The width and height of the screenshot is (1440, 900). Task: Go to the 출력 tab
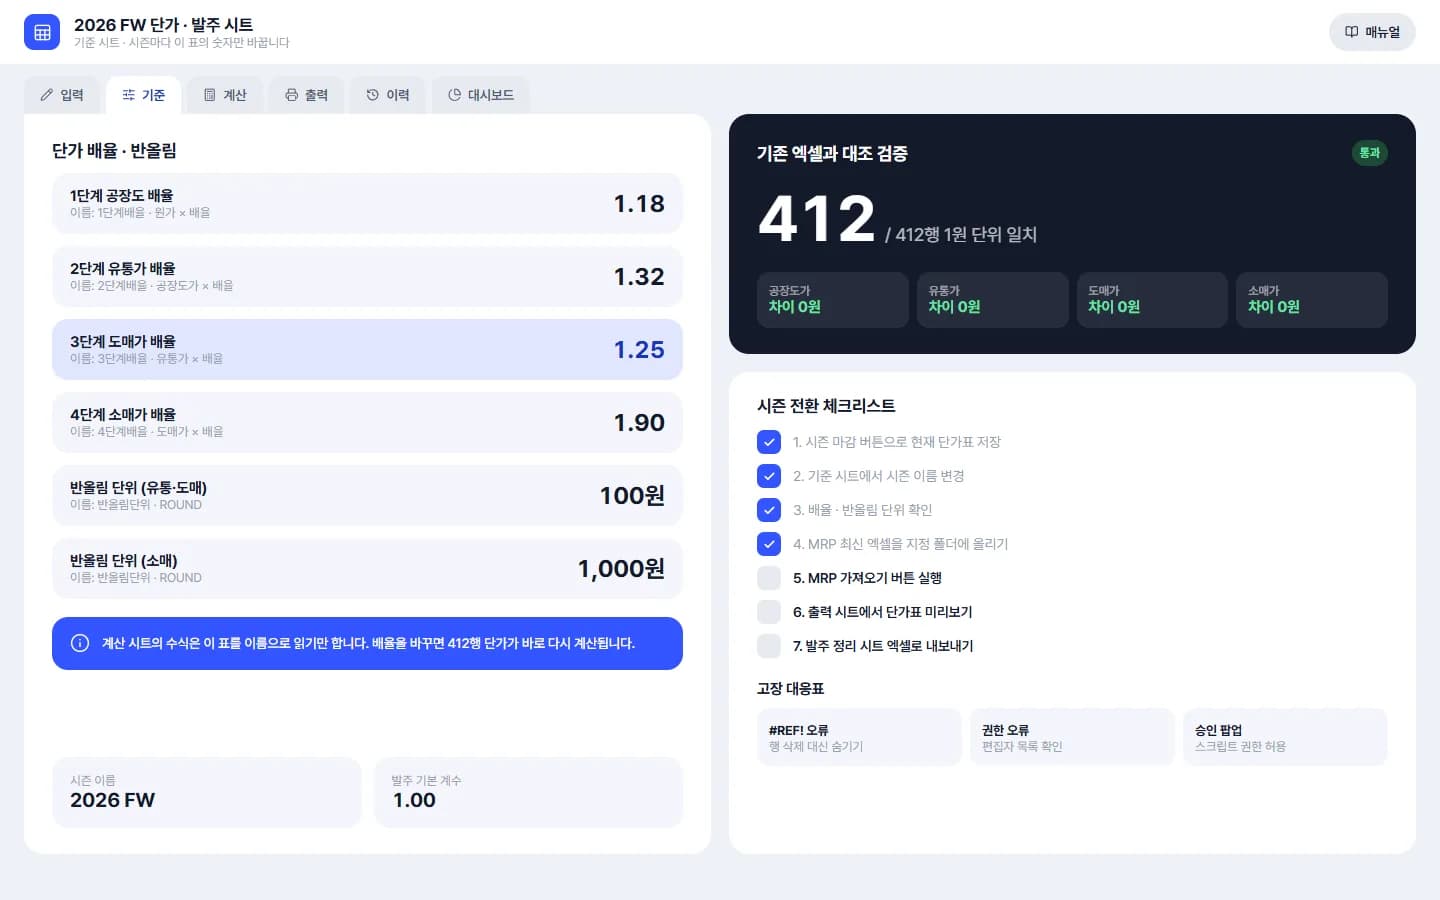(306, 95)
